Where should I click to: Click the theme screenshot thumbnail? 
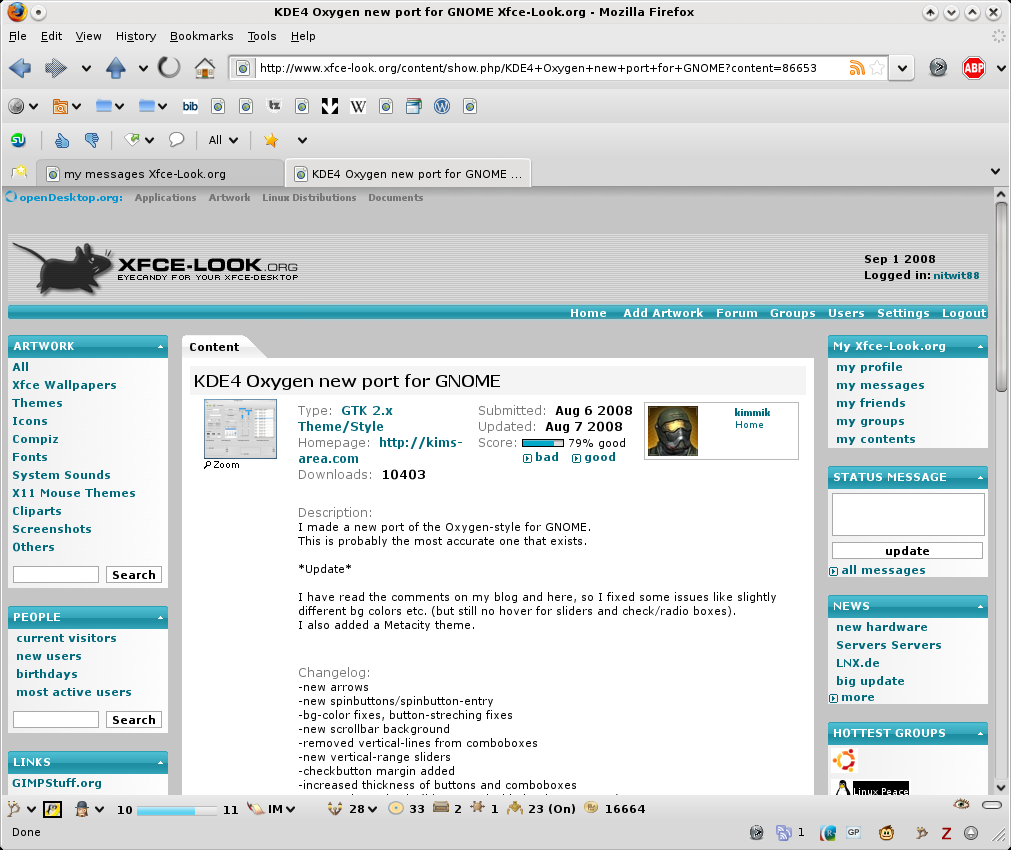click(240, 429)
